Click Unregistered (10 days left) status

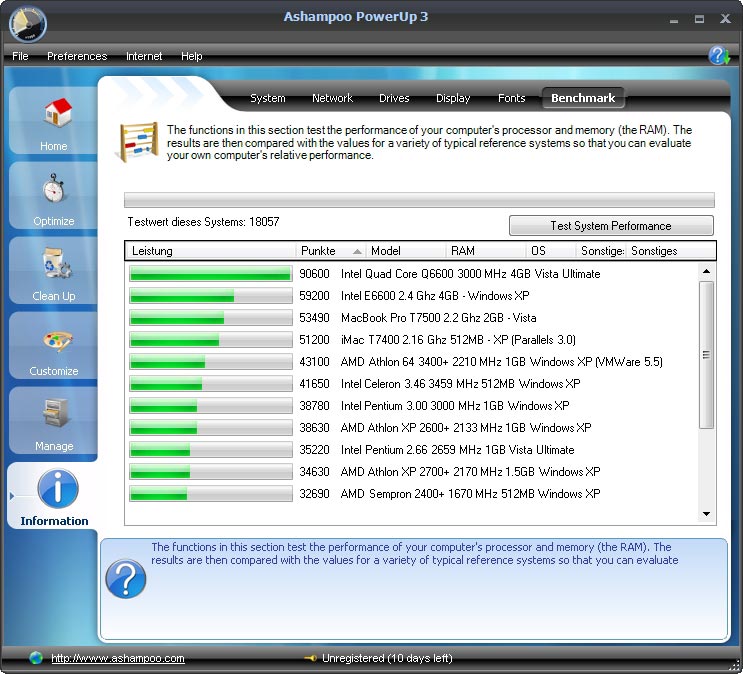(x=387, y=658)
